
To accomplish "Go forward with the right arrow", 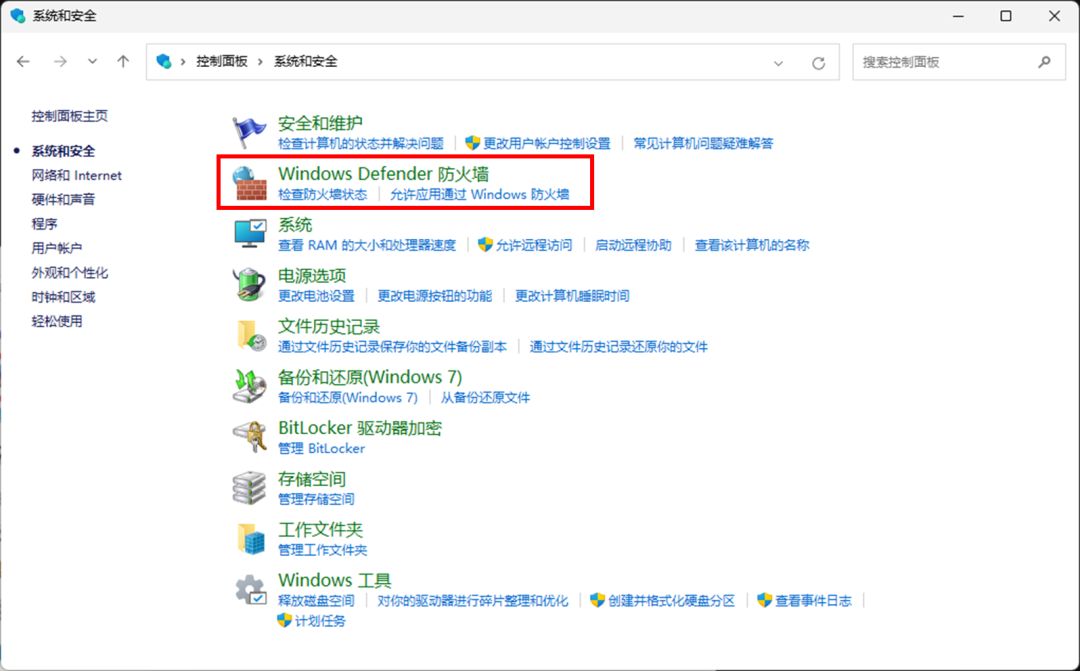I will coord(61,61).
